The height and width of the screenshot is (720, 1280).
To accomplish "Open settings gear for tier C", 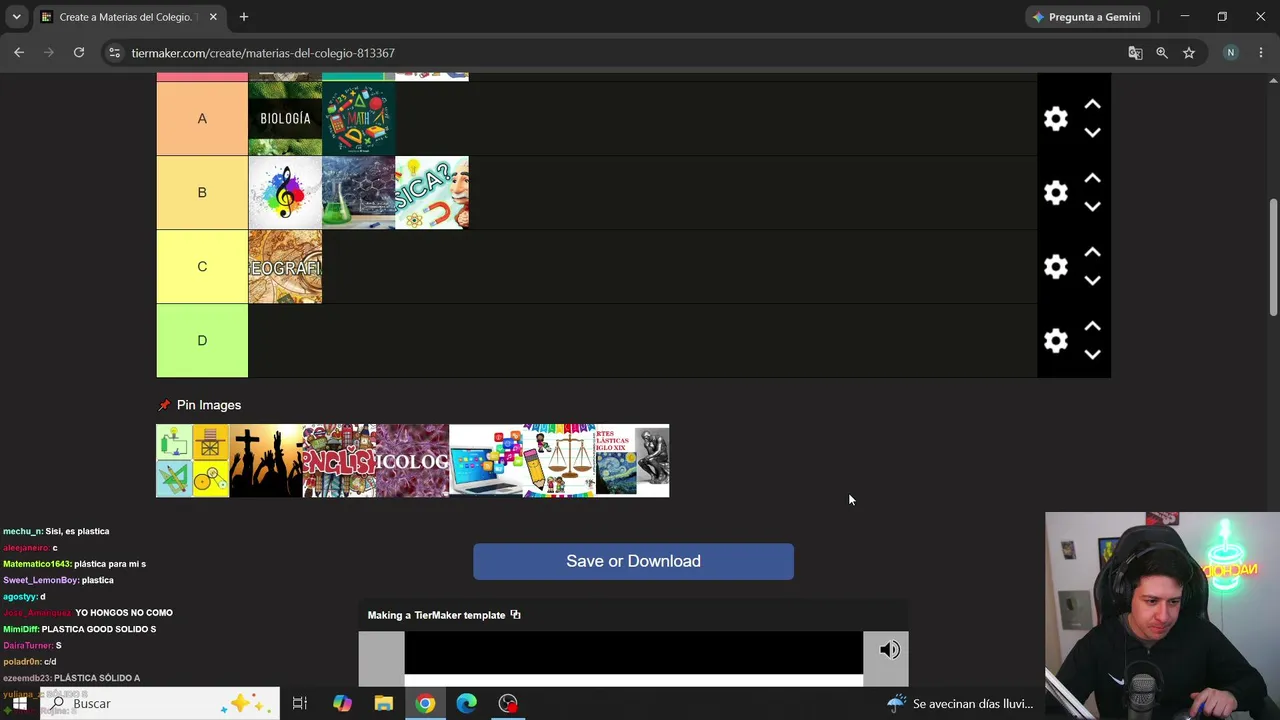I will click(1056, 267).
